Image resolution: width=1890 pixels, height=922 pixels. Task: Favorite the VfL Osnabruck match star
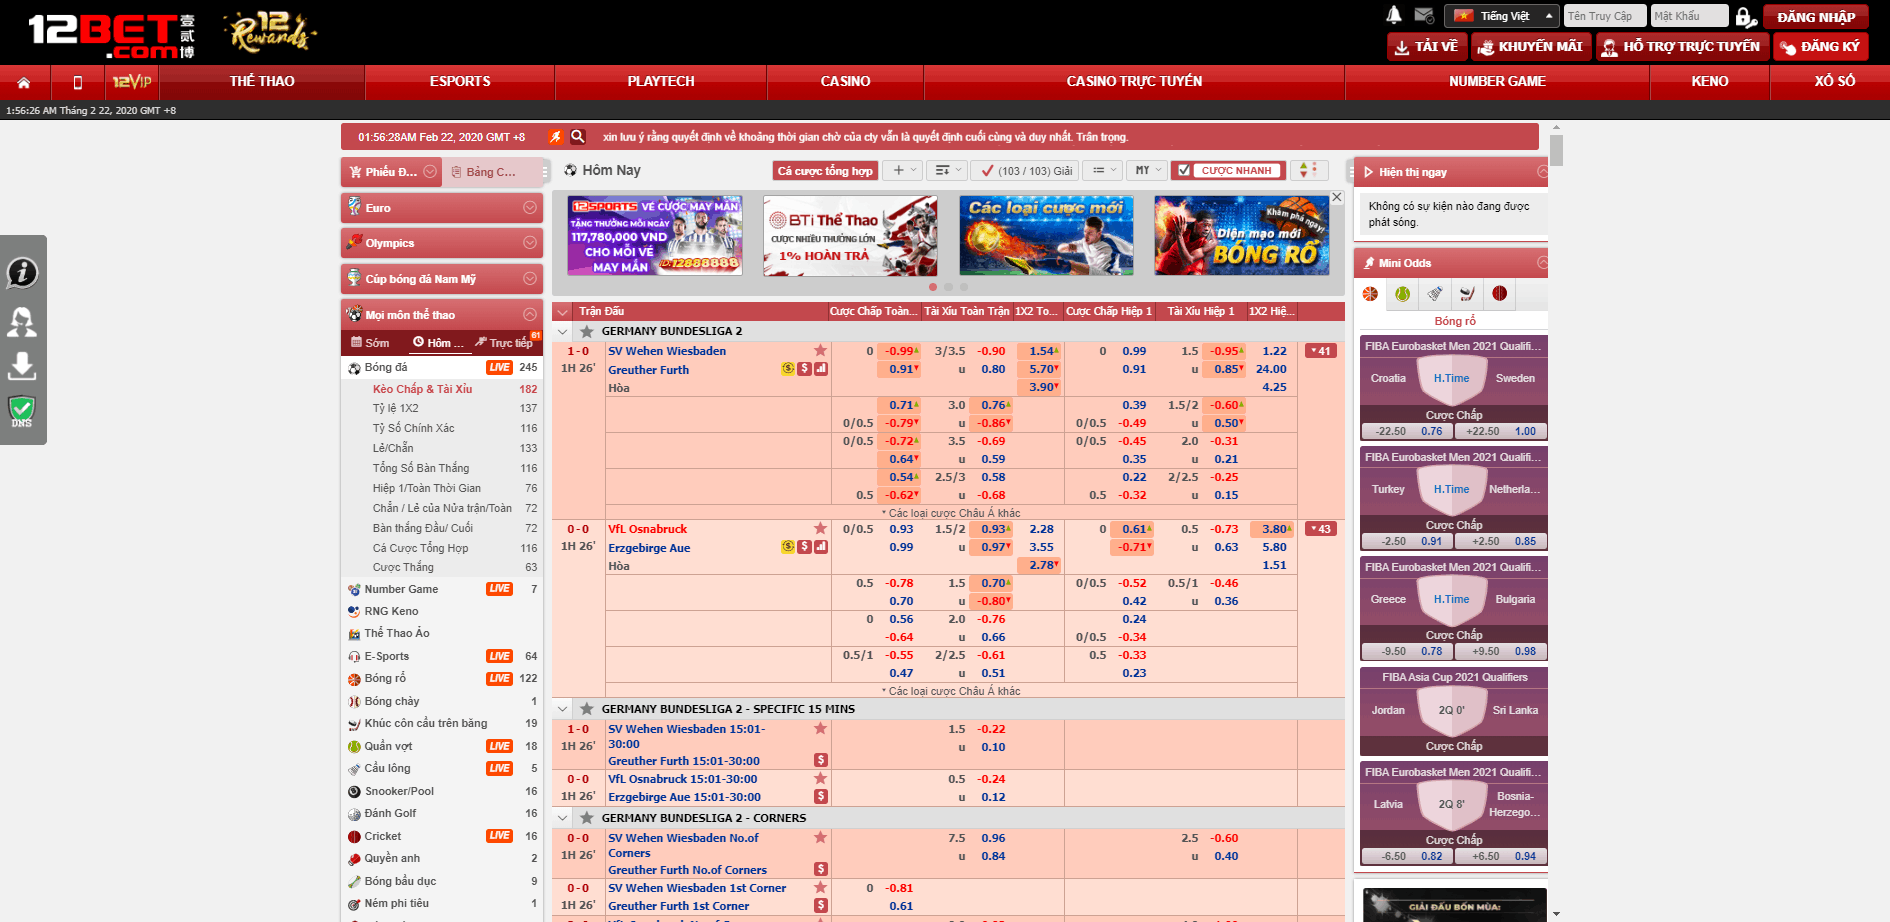(820, 528)
